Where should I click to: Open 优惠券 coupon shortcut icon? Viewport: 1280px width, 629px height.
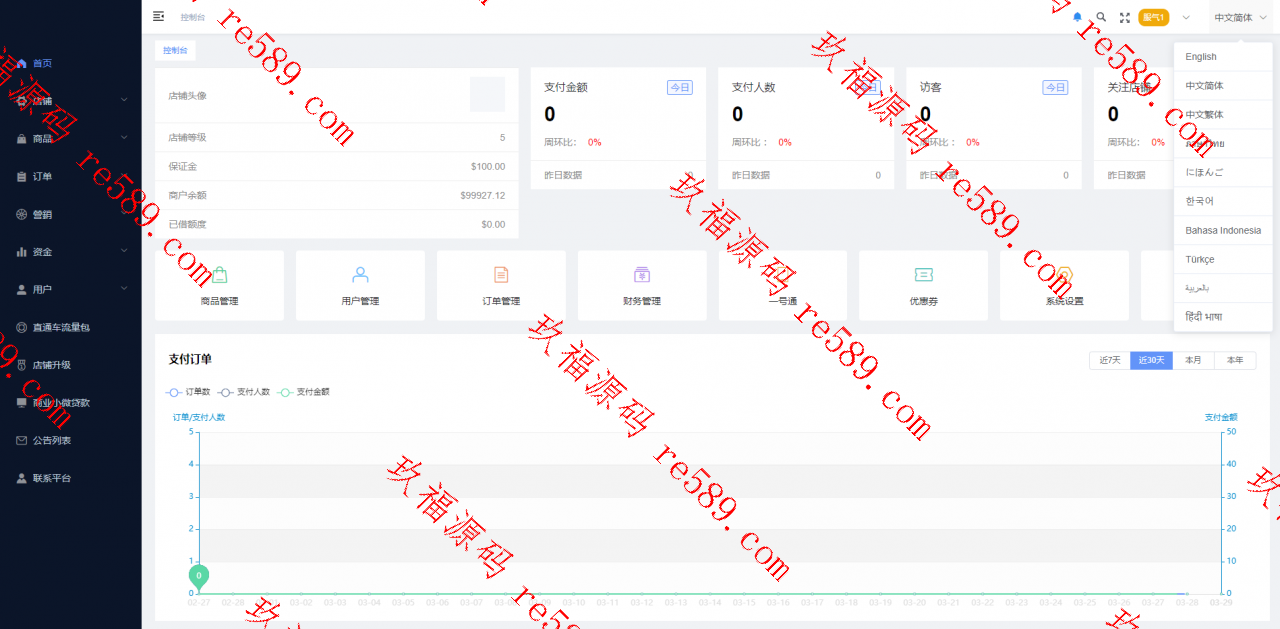tap(924, 275)
